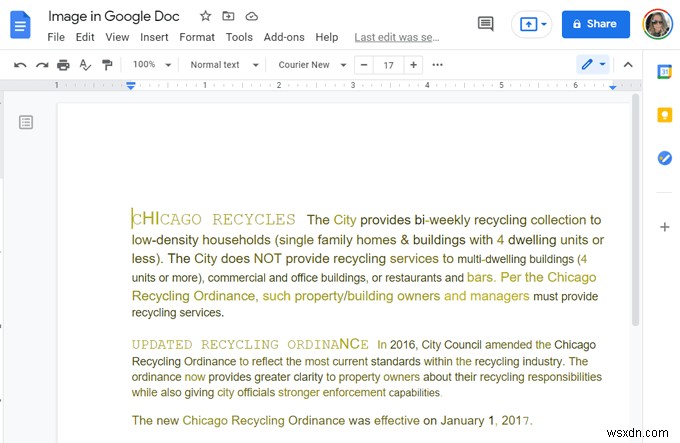680x443 pixels.
Task: Print the document using printer icon
Action: [64, 65]
